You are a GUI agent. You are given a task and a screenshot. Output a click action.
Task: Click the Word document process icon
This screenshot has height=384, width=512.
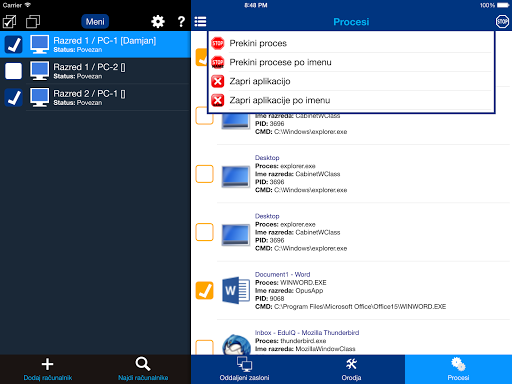pos(236,290)
